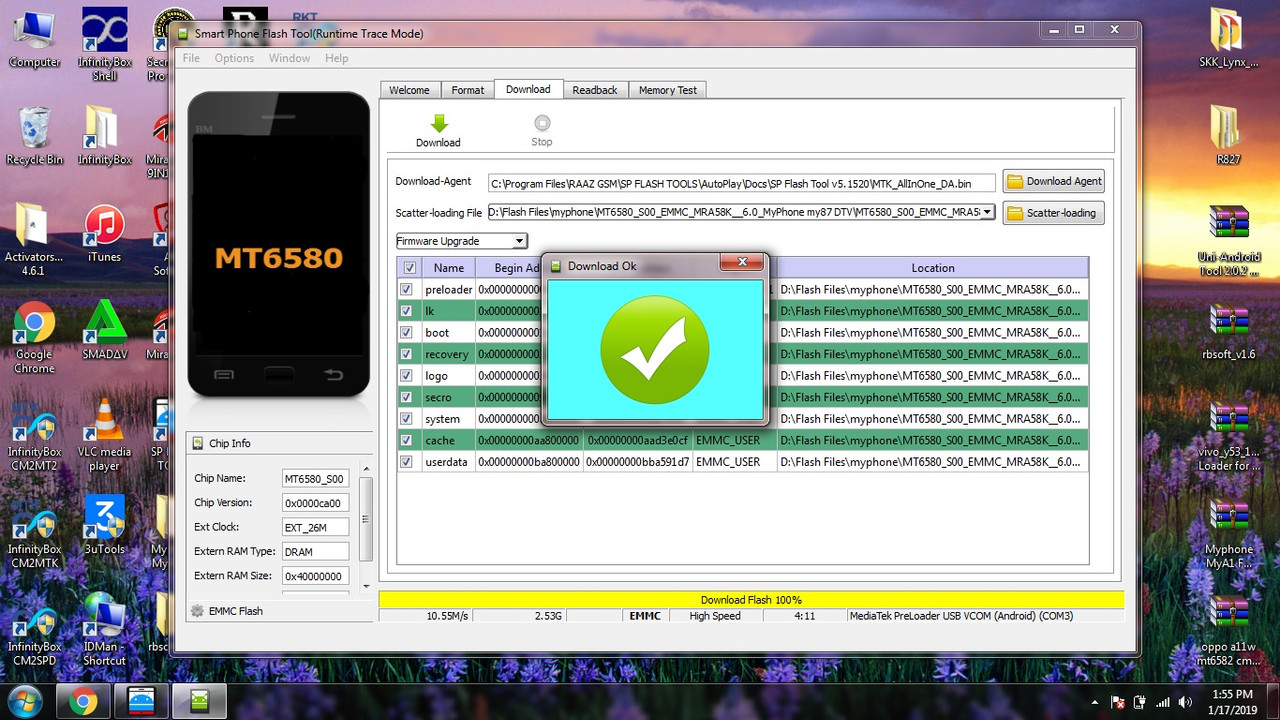The image size is (1280, 720).
Task: Switch to the Welcome tab
Action: point(409,90)
